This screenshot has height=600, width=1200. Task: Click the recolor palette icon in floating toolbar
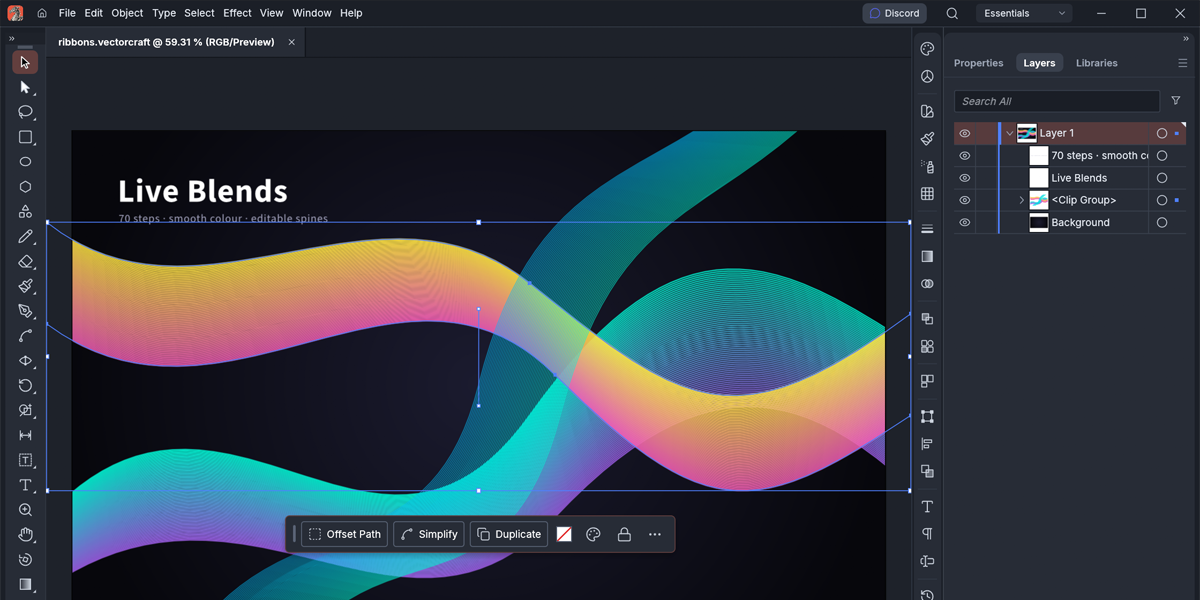point(593,534)
